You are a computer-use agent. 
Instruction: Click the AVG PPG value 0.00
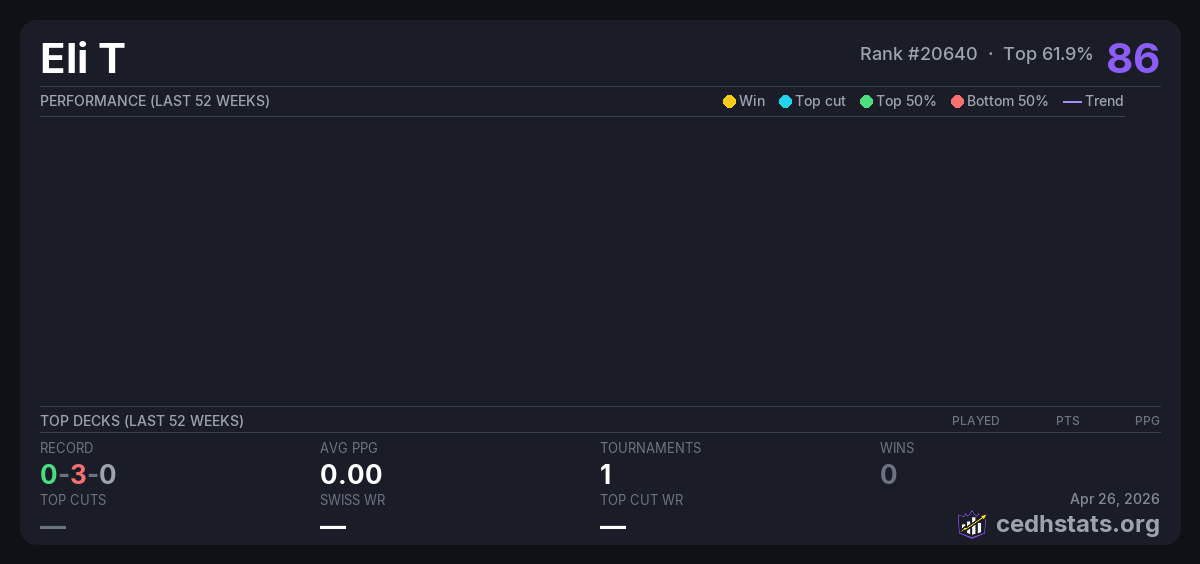coord(351,474)
